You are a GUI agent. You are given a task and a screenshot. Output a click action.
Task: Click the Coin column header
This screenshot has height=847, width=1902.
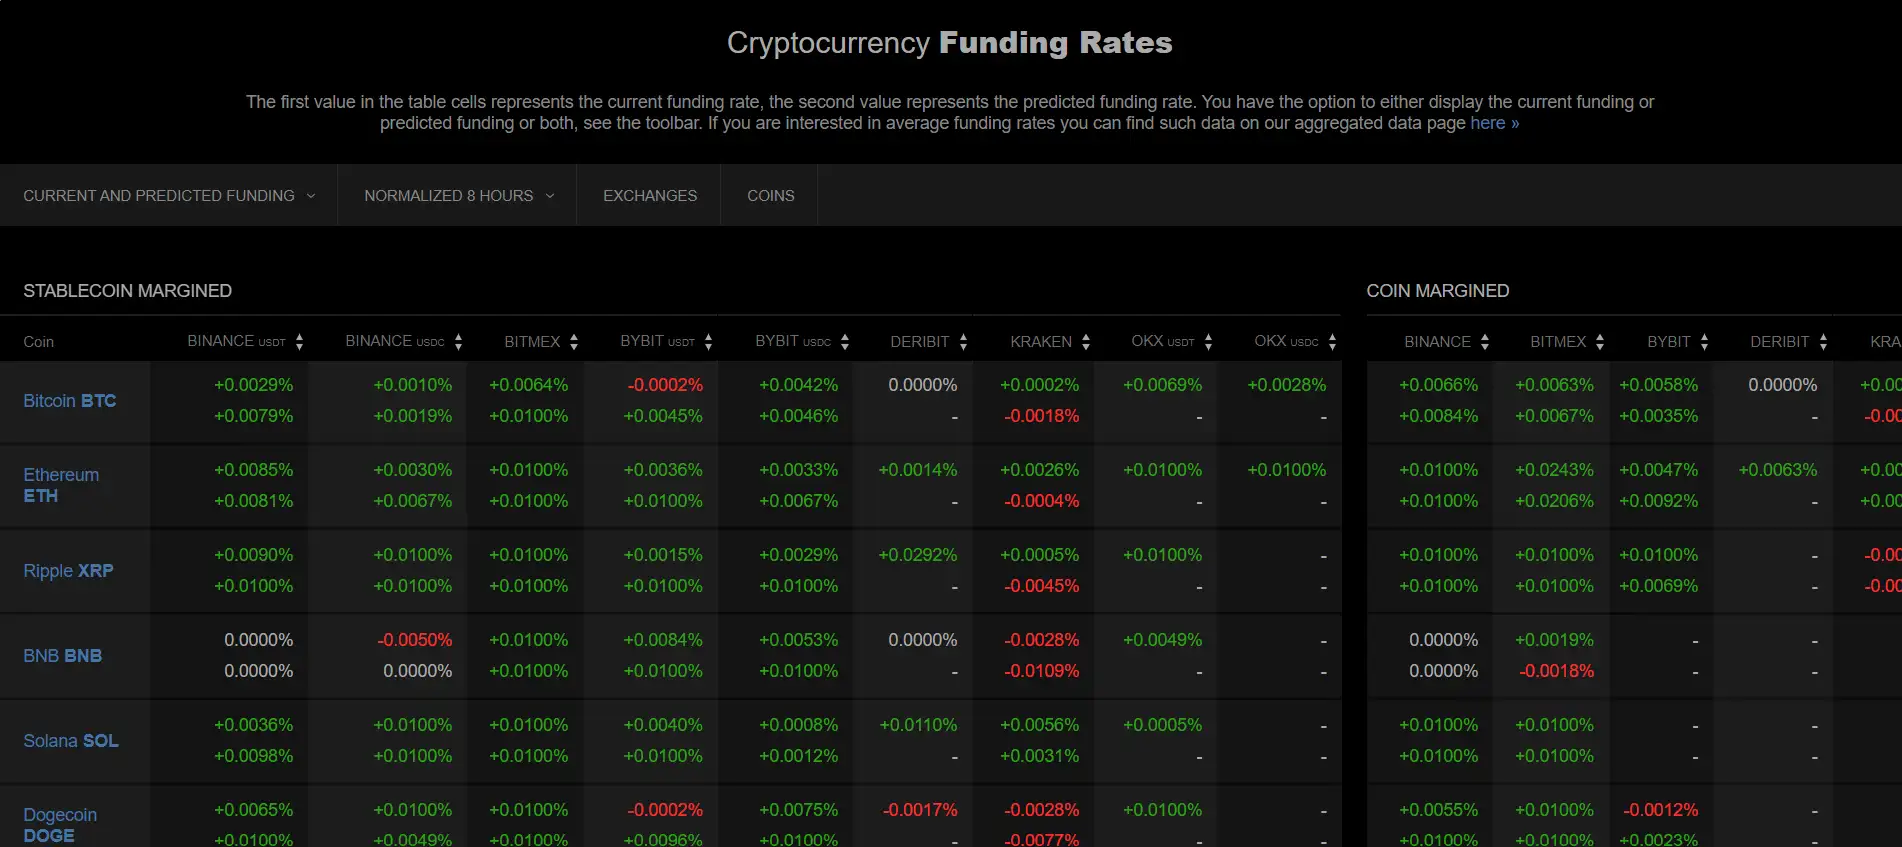pyautogui.click(x=39, y=342)
